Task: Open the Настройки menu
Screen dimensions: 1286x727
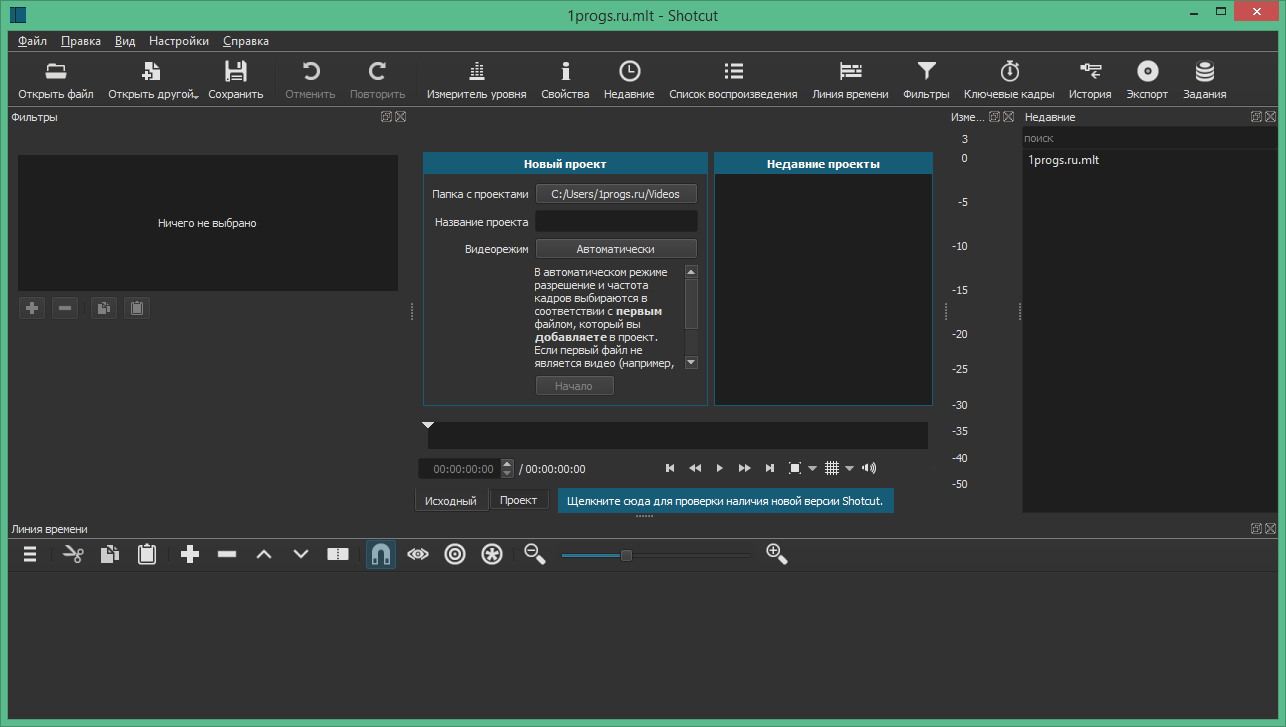Action: [179, 41]
